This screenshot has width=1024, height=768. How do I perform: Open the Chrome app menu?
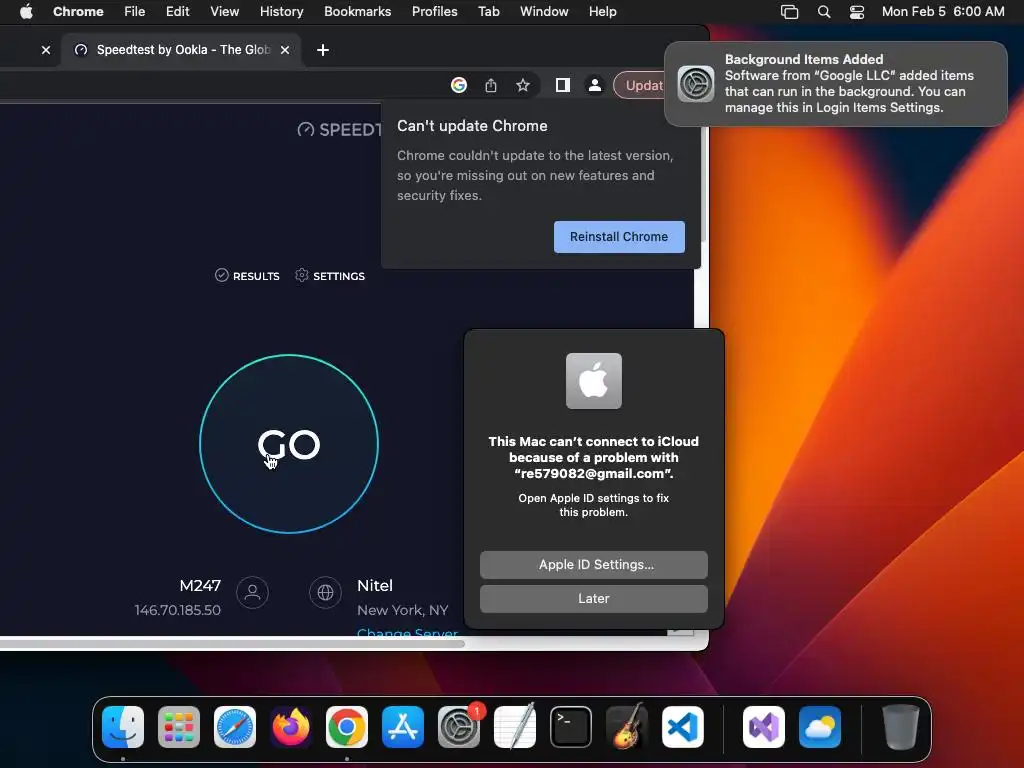(78, 12)
